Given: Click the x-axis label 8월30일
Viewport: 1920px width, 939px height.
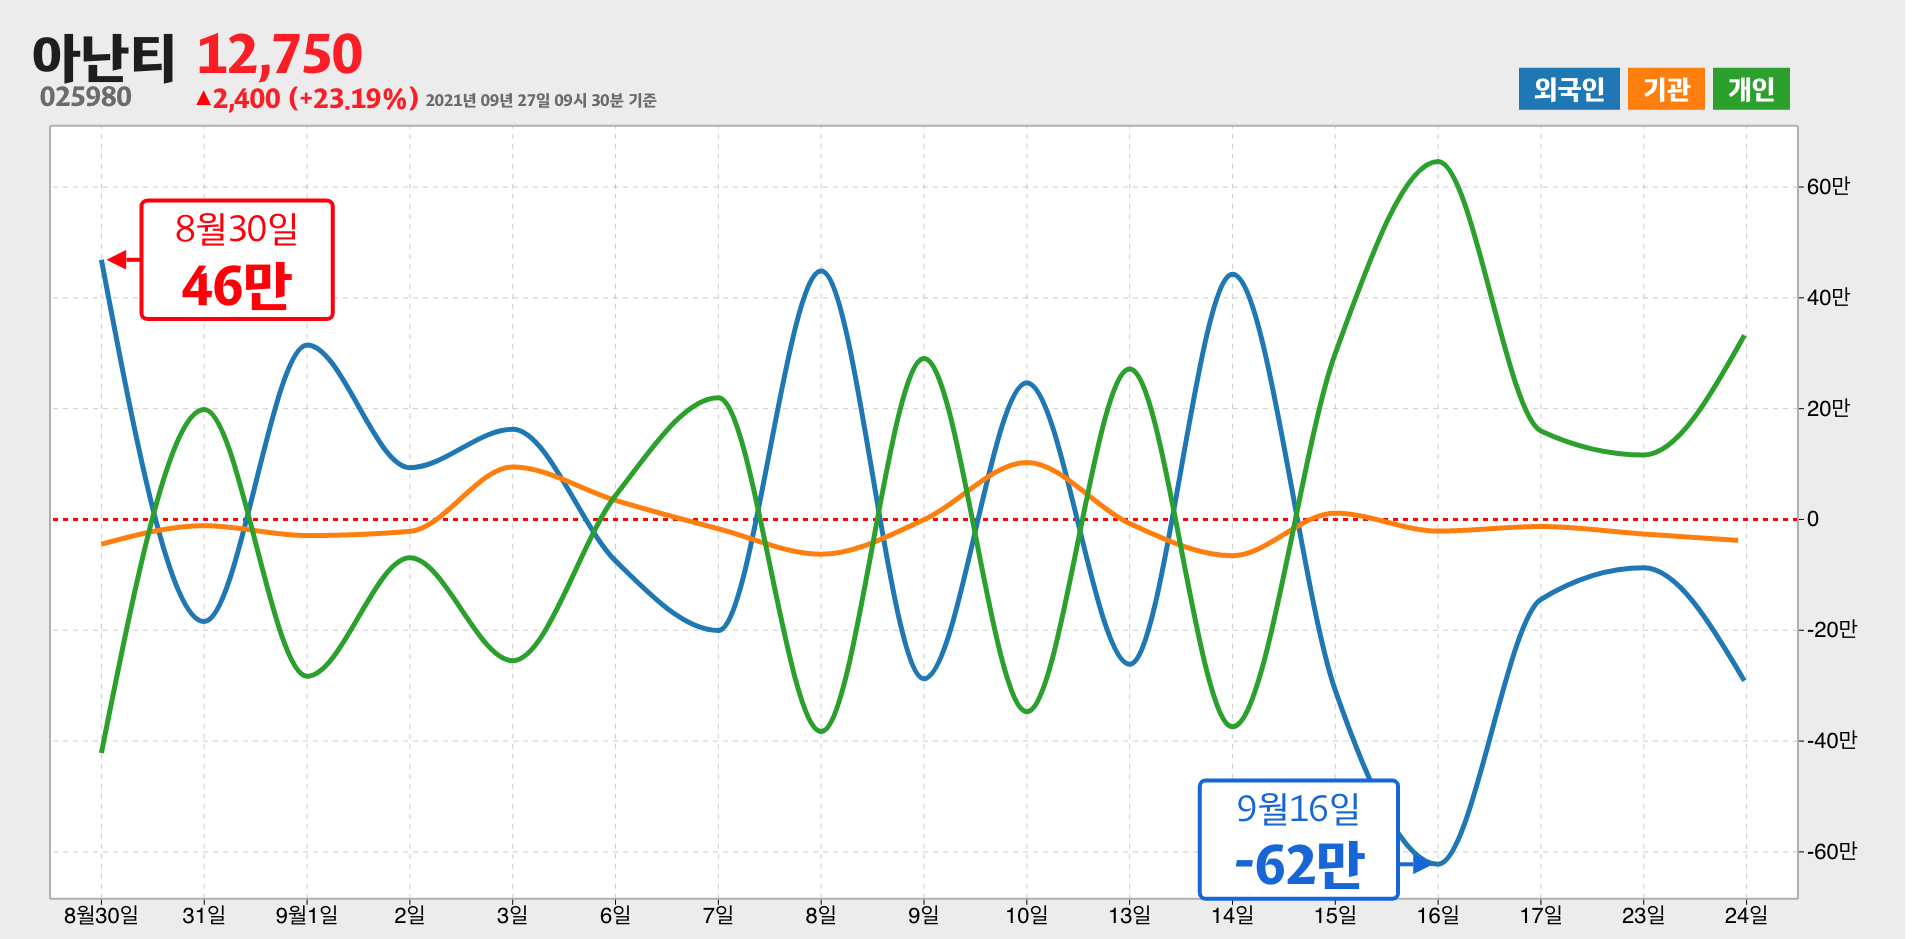Looking at the screenshot, I should point(101,915).
